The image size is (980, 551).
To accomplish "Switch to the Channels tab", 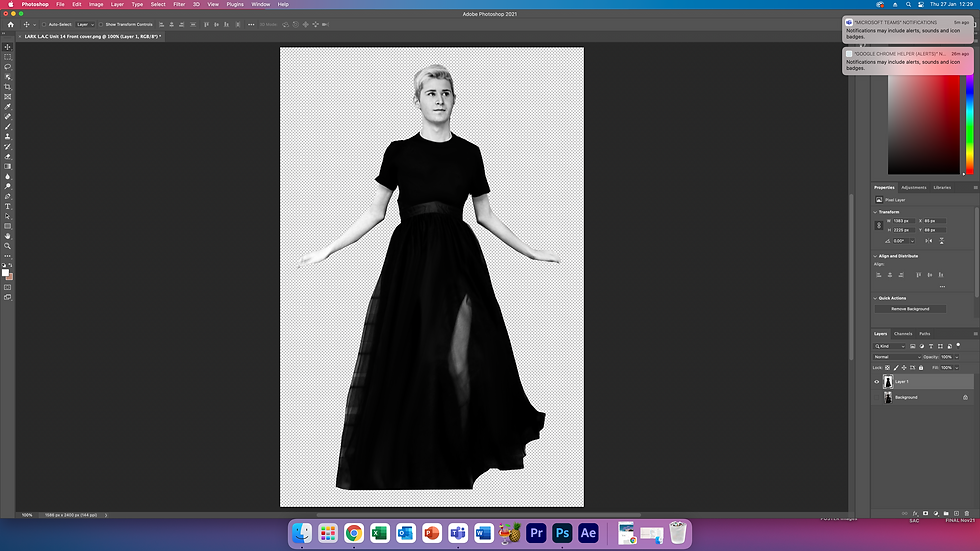I will (x=903, y=334).
